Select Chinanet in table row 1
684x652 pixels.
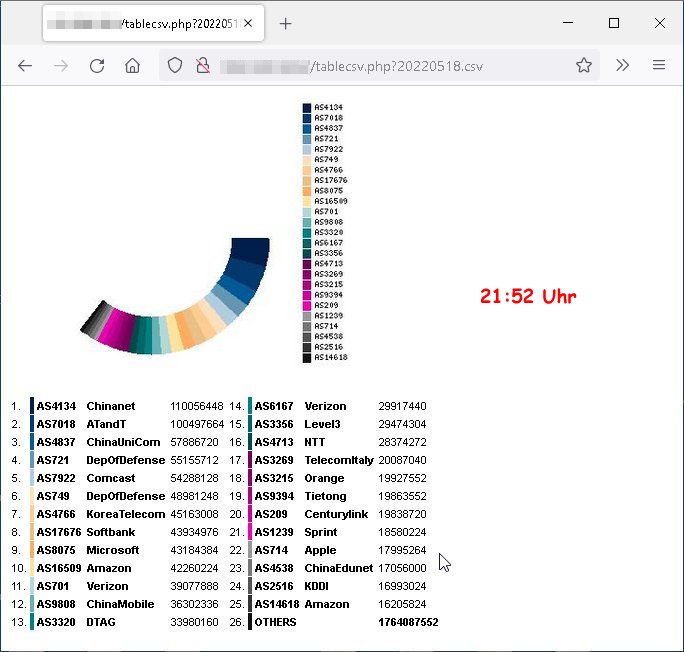point(111,406)
